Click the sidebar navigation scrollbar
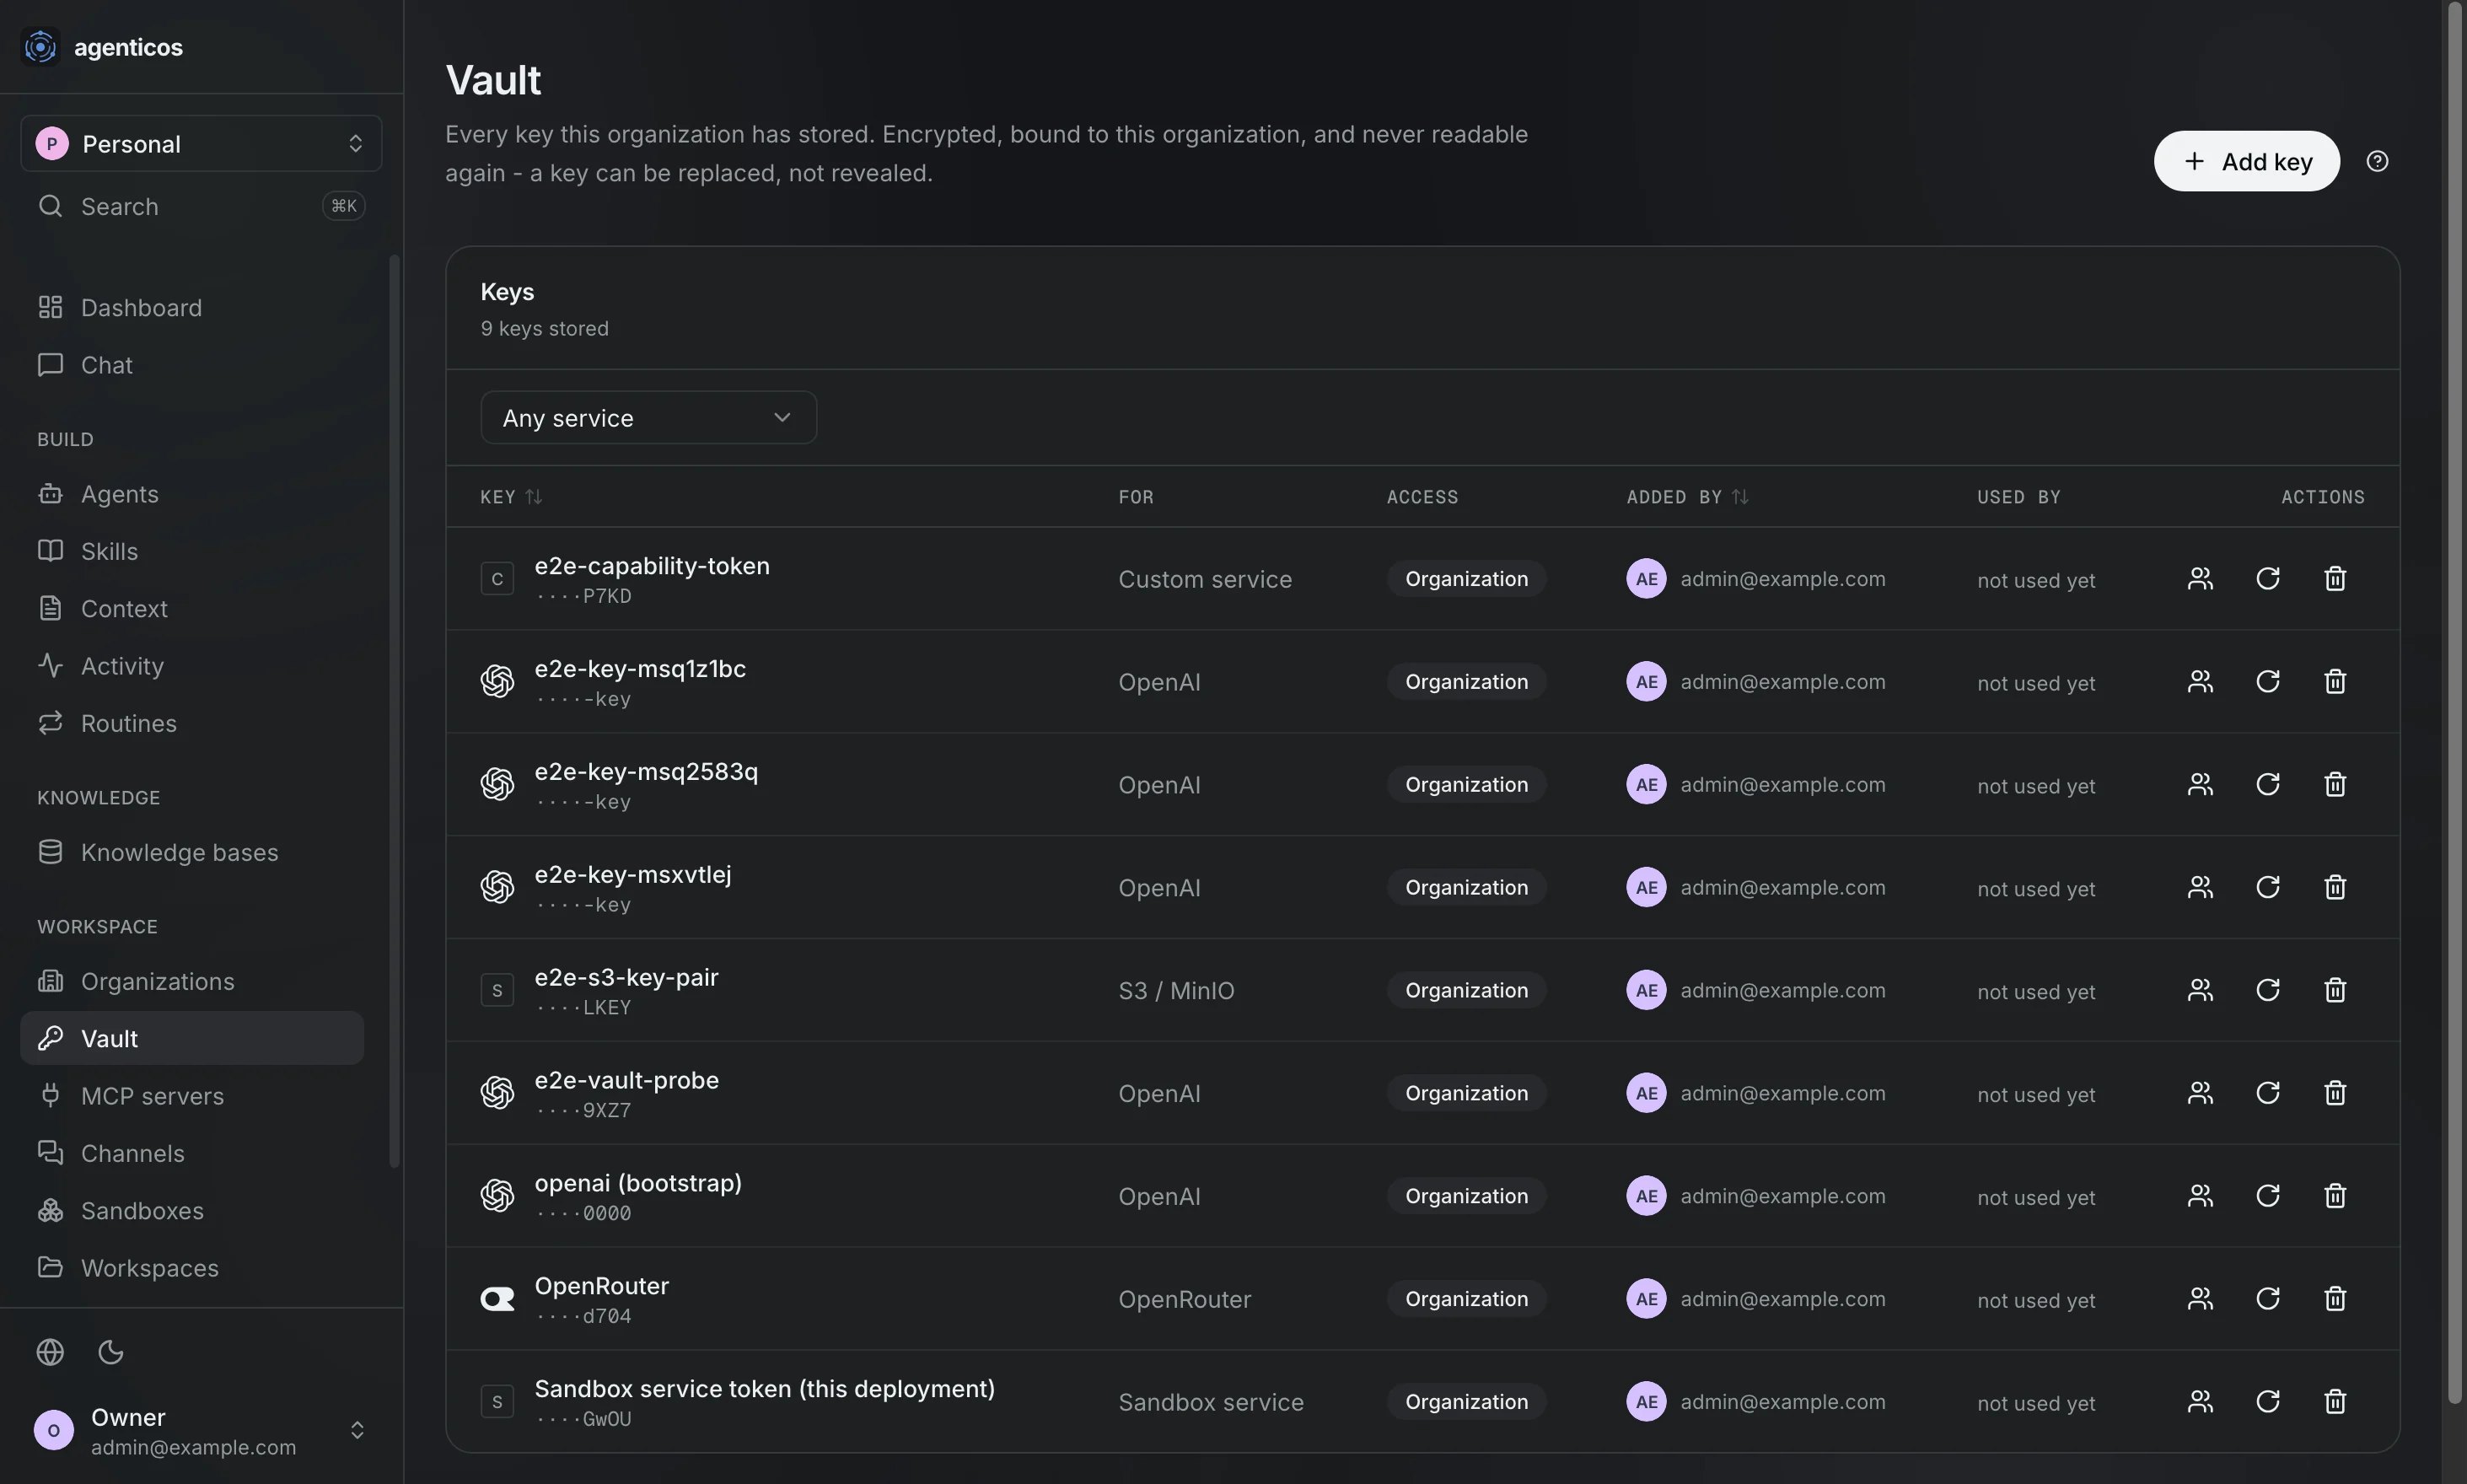The width and height of the screenshot is (2467, 1484). click(x=394, y=710)
